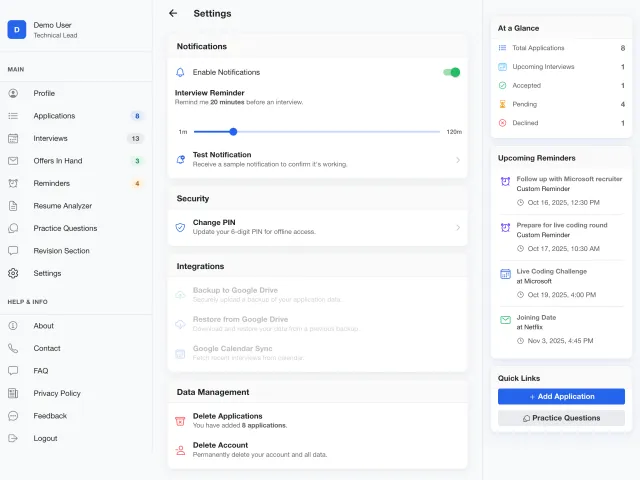Open Applications in the sidebar menu
Image resolution: width=640 pixels, height=480 pixels.
coord(76,116)
